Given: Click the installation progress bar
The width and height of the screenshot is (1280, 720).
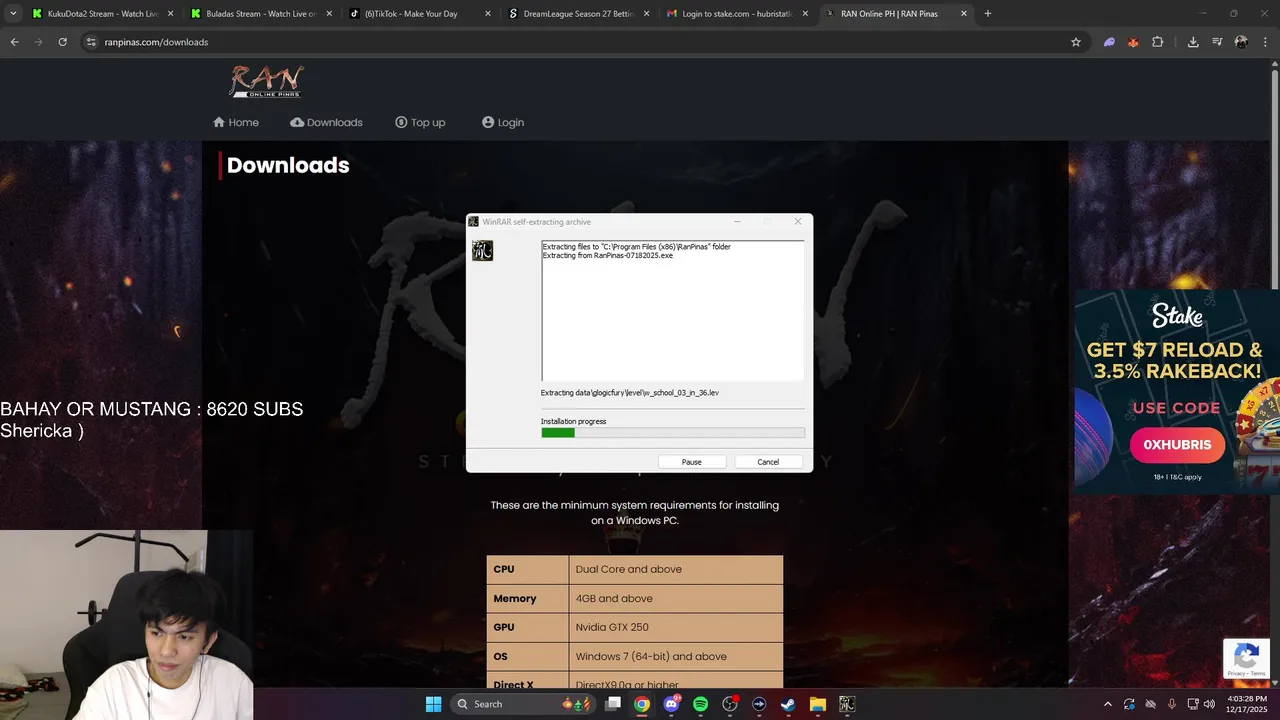Looking at the screenshot, I should pos(673,433).
